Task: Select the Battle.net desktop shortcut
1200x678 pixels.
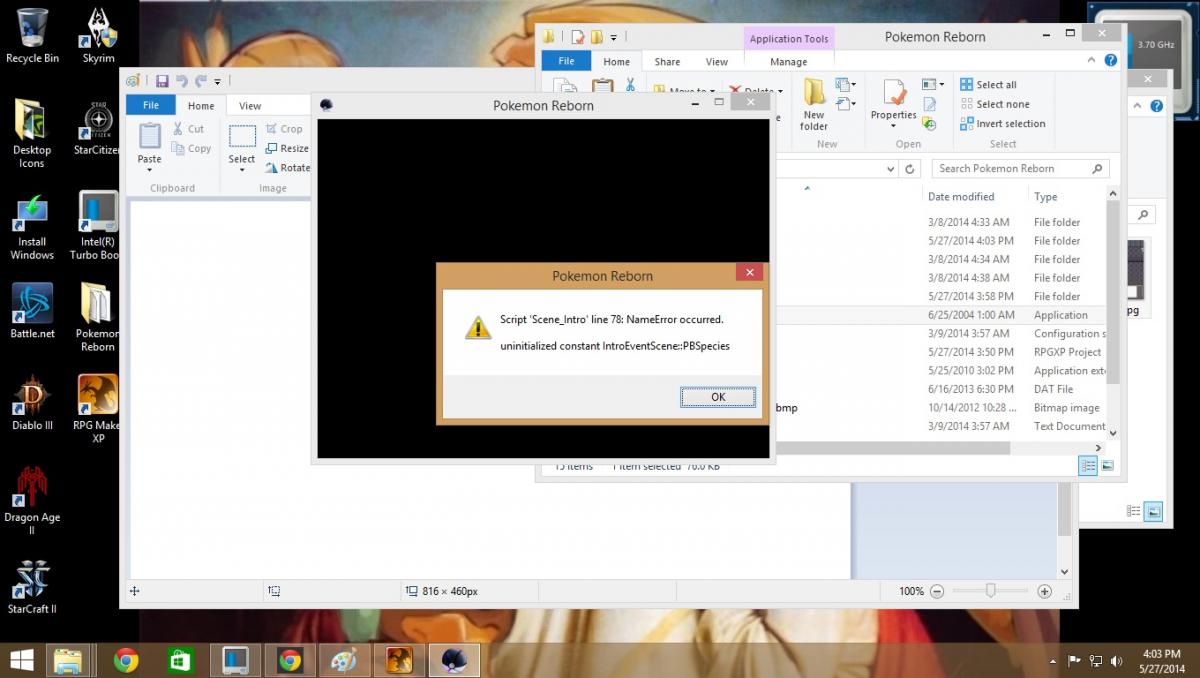Action: click(x=32, y=311)
